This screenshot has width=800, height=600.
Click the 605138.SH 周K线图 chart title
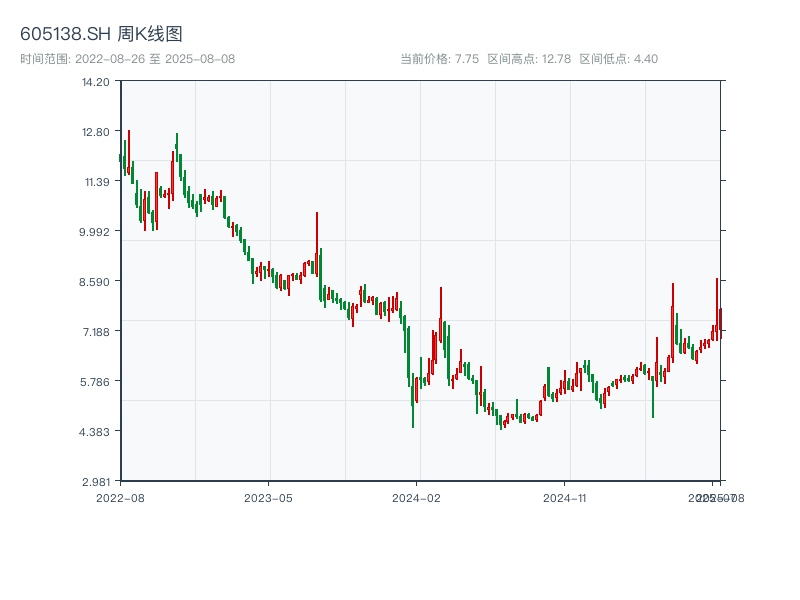pos(101,35)
